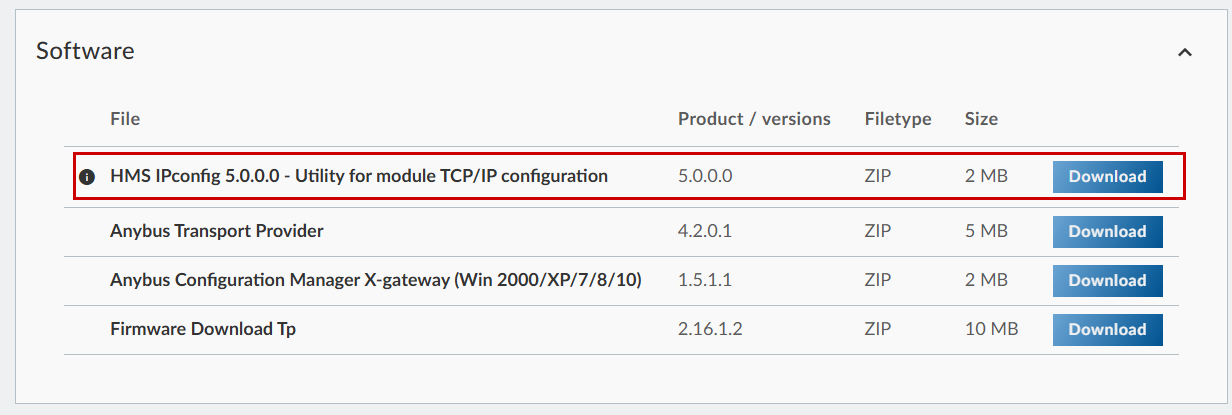This screenshot has width=1232, height=415.
Task: Click the 10 MB size value
Action: 990,329
